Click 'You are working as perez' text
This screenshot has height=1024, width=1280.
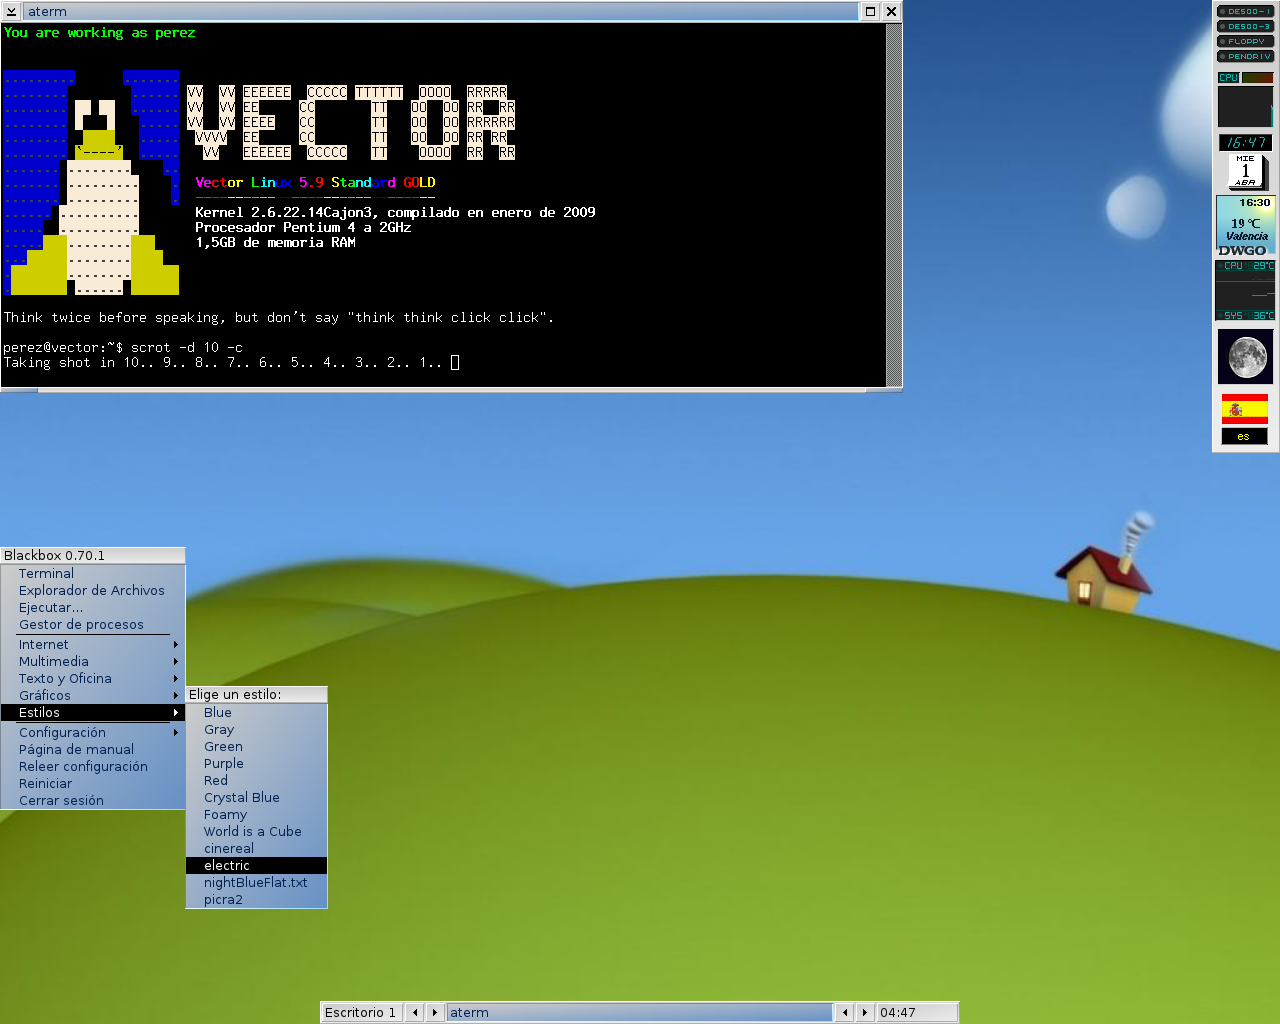(x=100, y=33)
